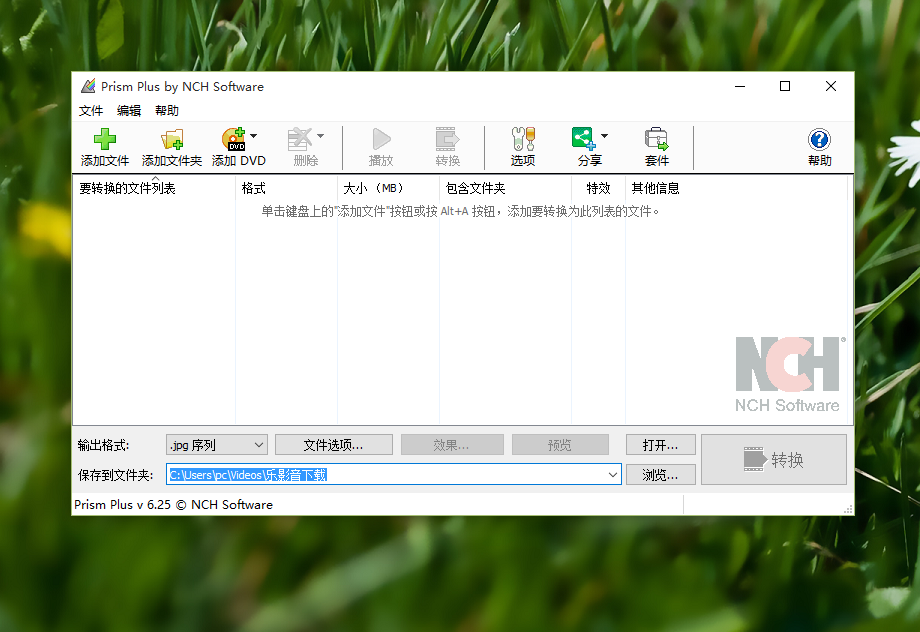
Task: Click the 文件选项... button
Action: [x=333, y=445]
